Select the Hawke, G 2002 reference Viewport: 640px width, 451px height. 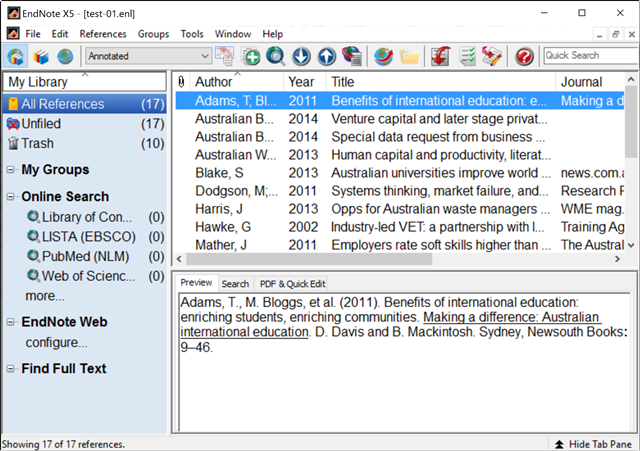[x=400, y=227]
